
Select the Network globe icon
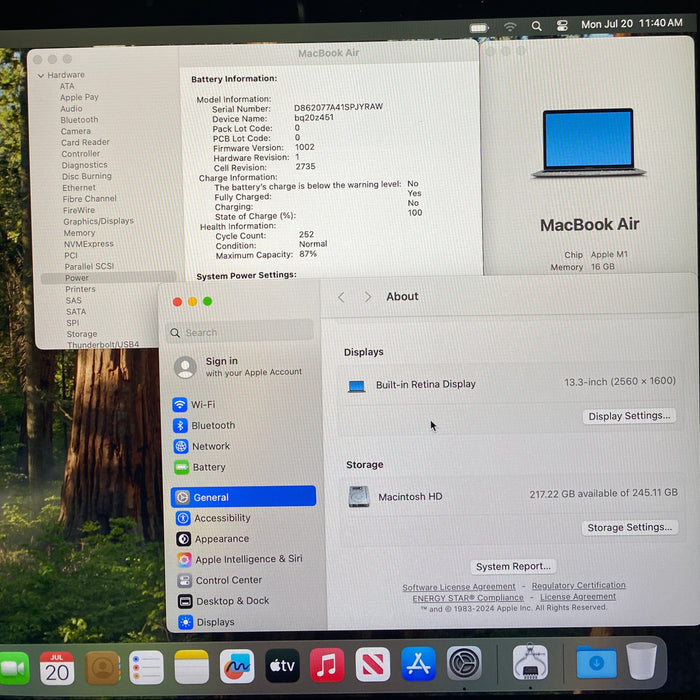(x=181, y=446)
